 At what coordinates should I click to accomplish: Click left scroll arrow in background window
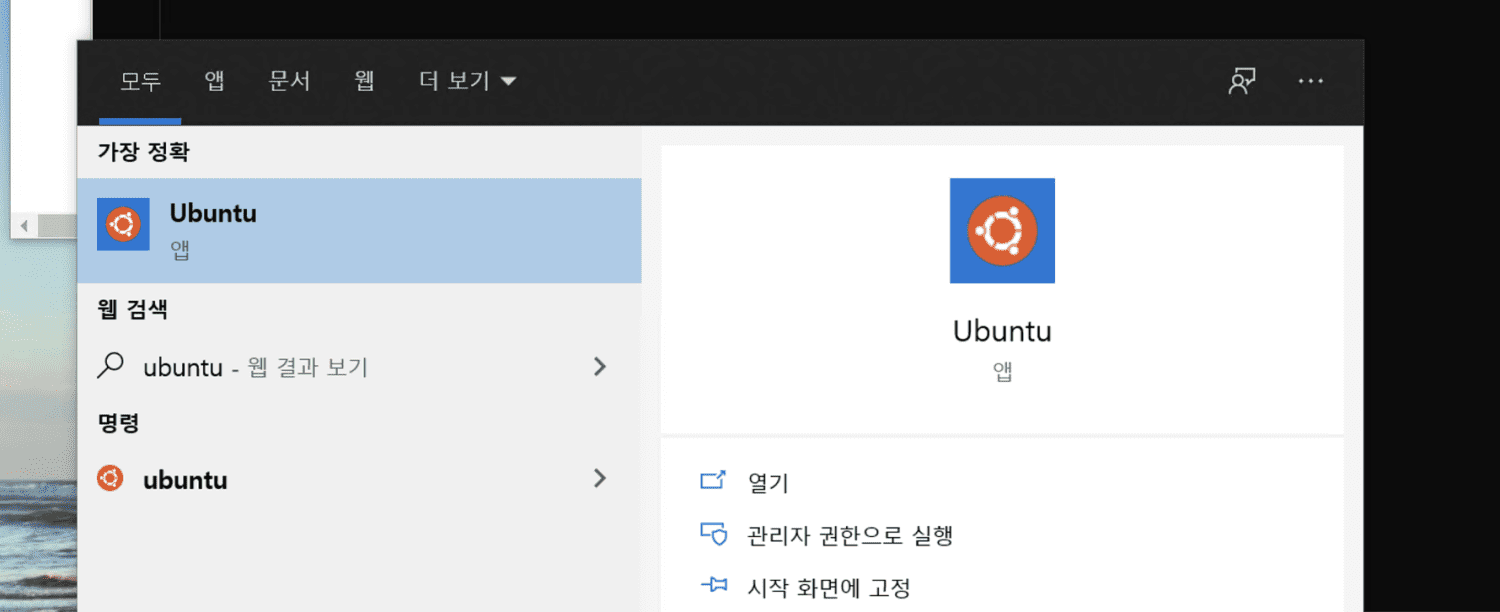pyautogui.click(x=24, y=227)
